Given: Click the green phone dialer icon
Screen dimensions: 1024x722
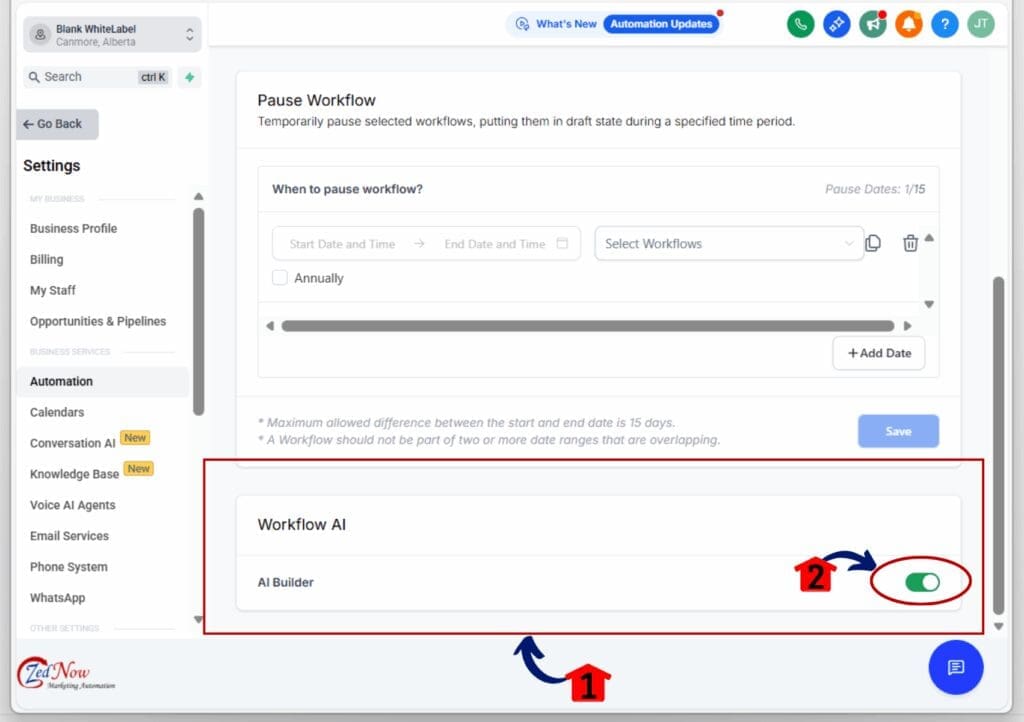Looking at the screenshot, I should click(801, 24).
